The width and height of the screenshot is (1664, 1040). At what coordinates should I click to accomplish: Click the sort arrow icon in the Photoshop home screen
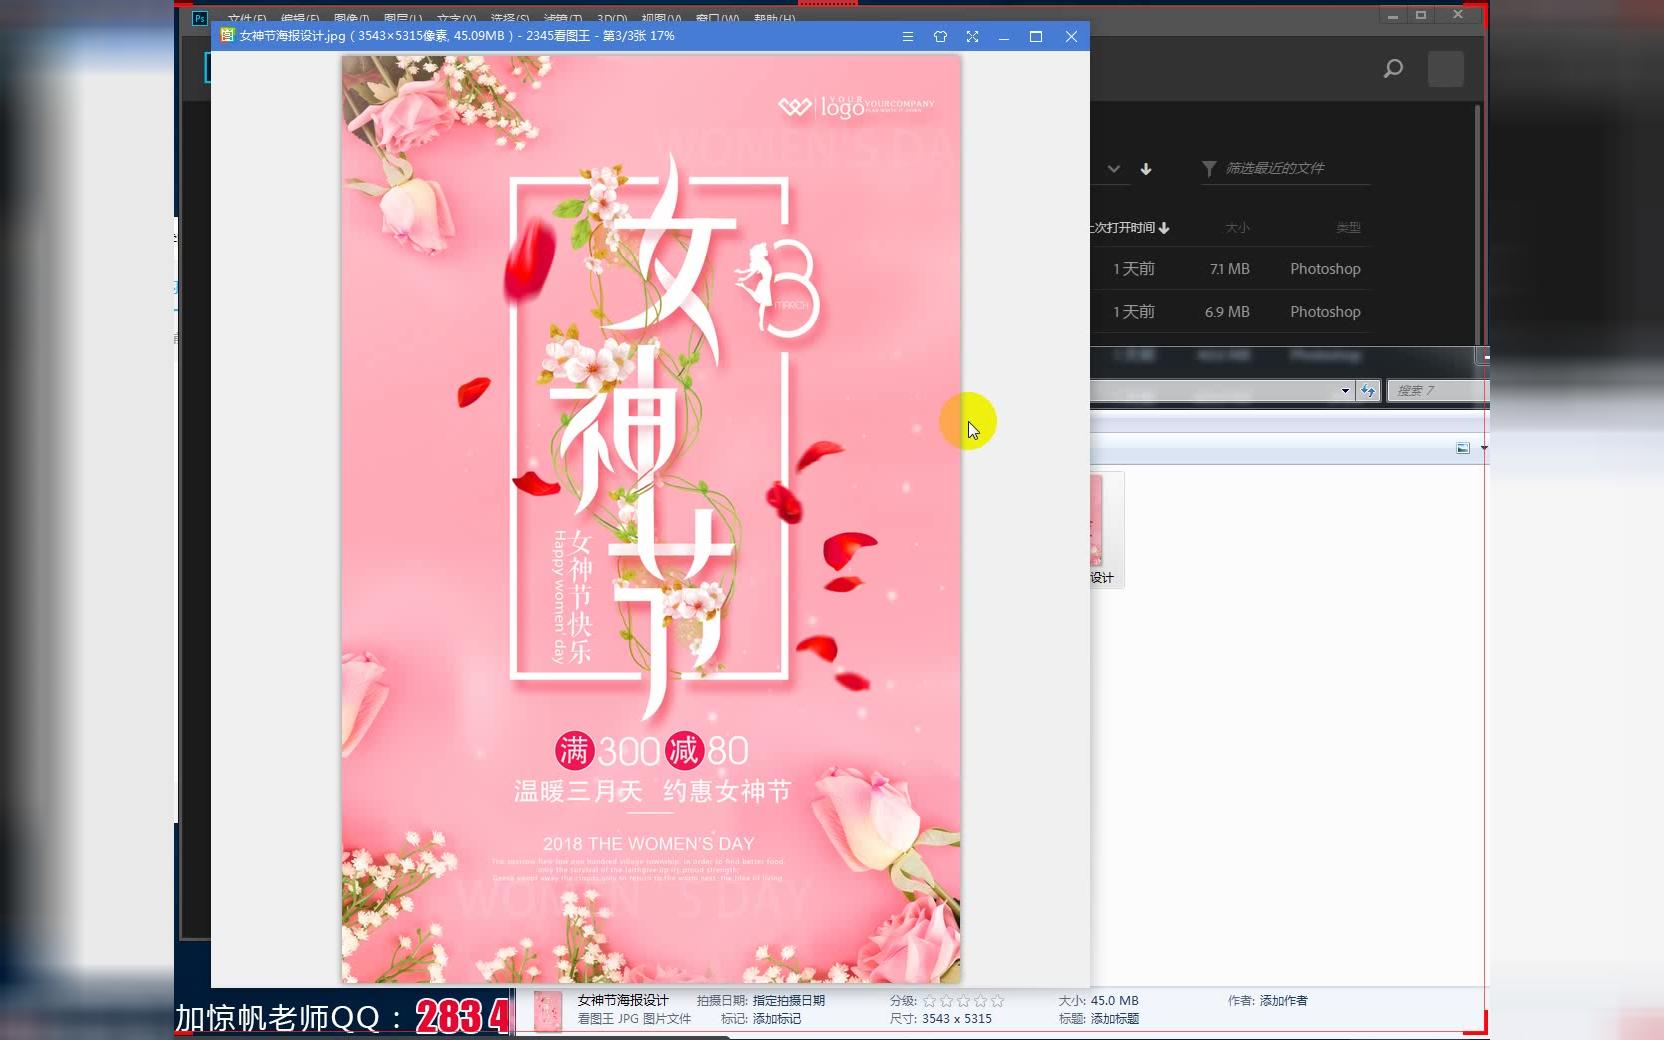point(1147,169)
